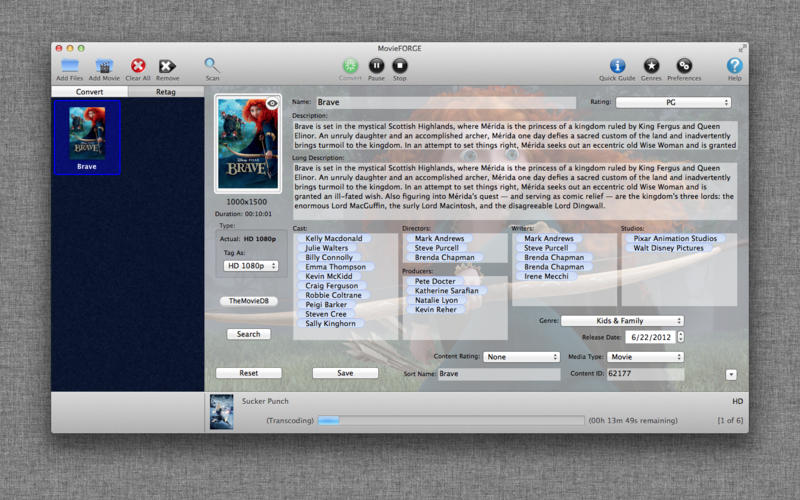The width and height of the screenshot is (800, 500).
Task: Select writer Steve Purcell in Writers list
Action: pyautogui.click(x=546, y=248)
